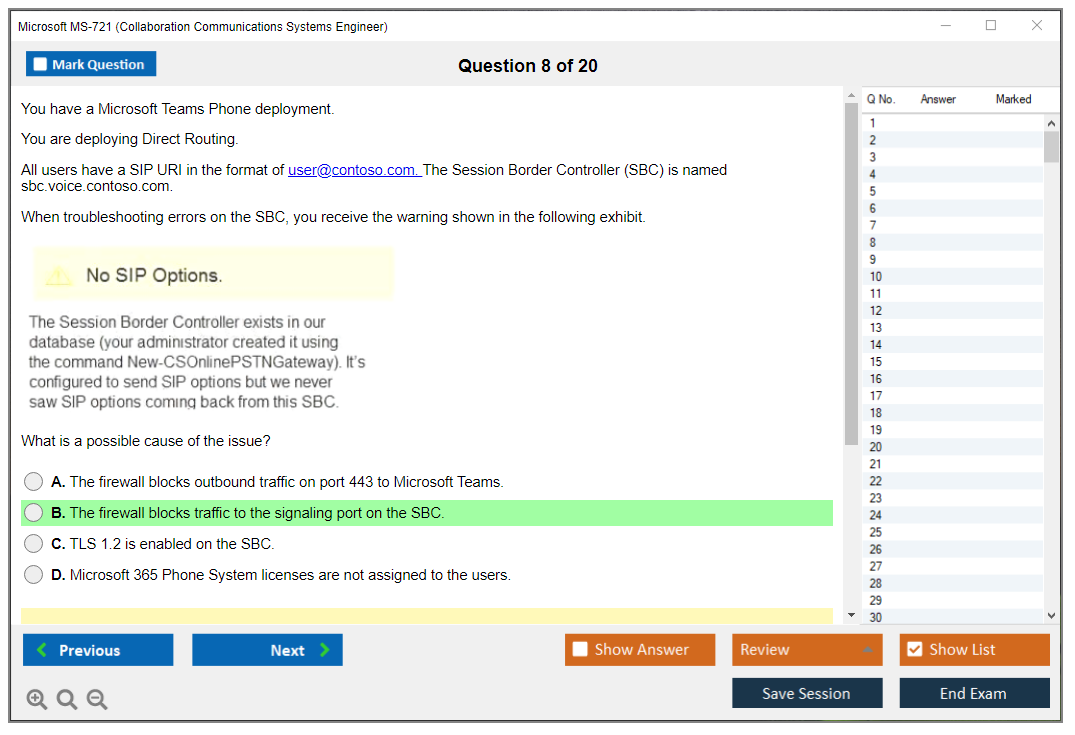Click question pane scroll down arrow
This screenshot has height=735, width=1075.
point(851,615)
